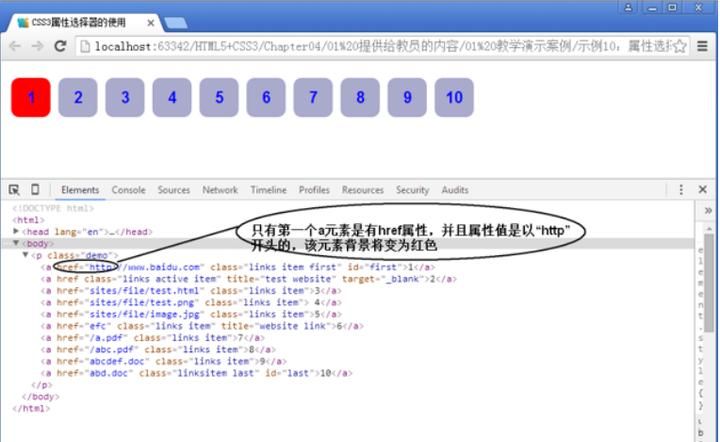
Task: Click the link box numbered 3
Action: (125, 97)
